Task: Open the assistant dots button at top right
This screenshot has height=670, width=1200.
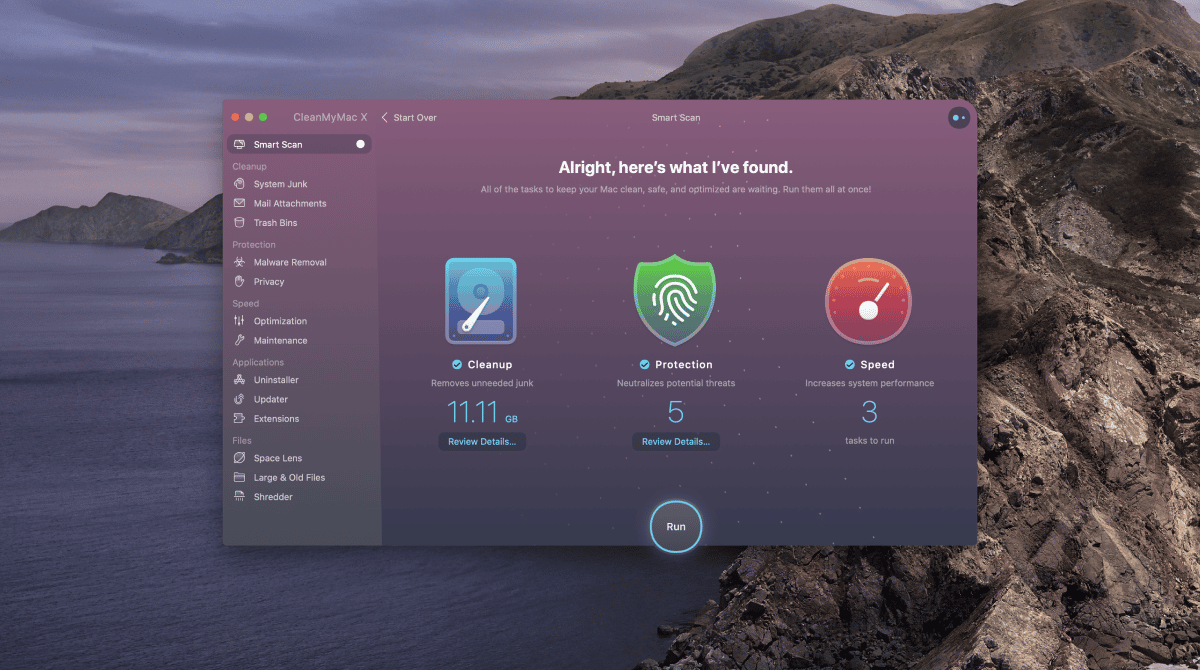Action: pos(959,117)
